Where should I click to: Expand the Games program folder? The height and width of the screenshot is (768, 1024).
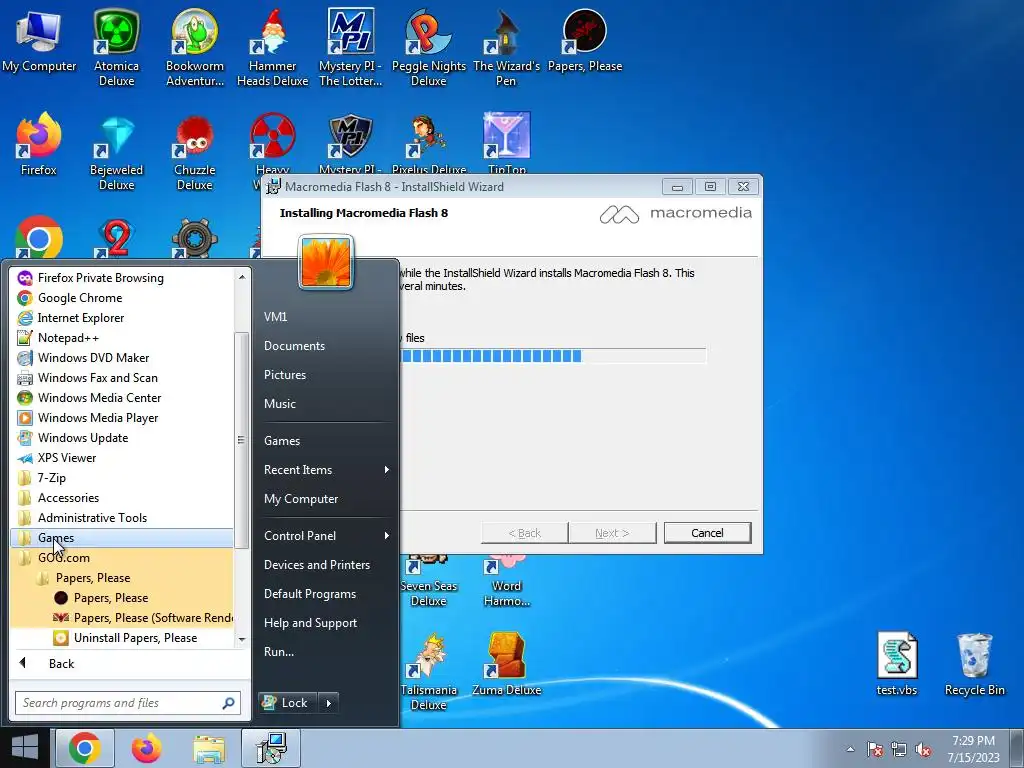coord(121,537)
